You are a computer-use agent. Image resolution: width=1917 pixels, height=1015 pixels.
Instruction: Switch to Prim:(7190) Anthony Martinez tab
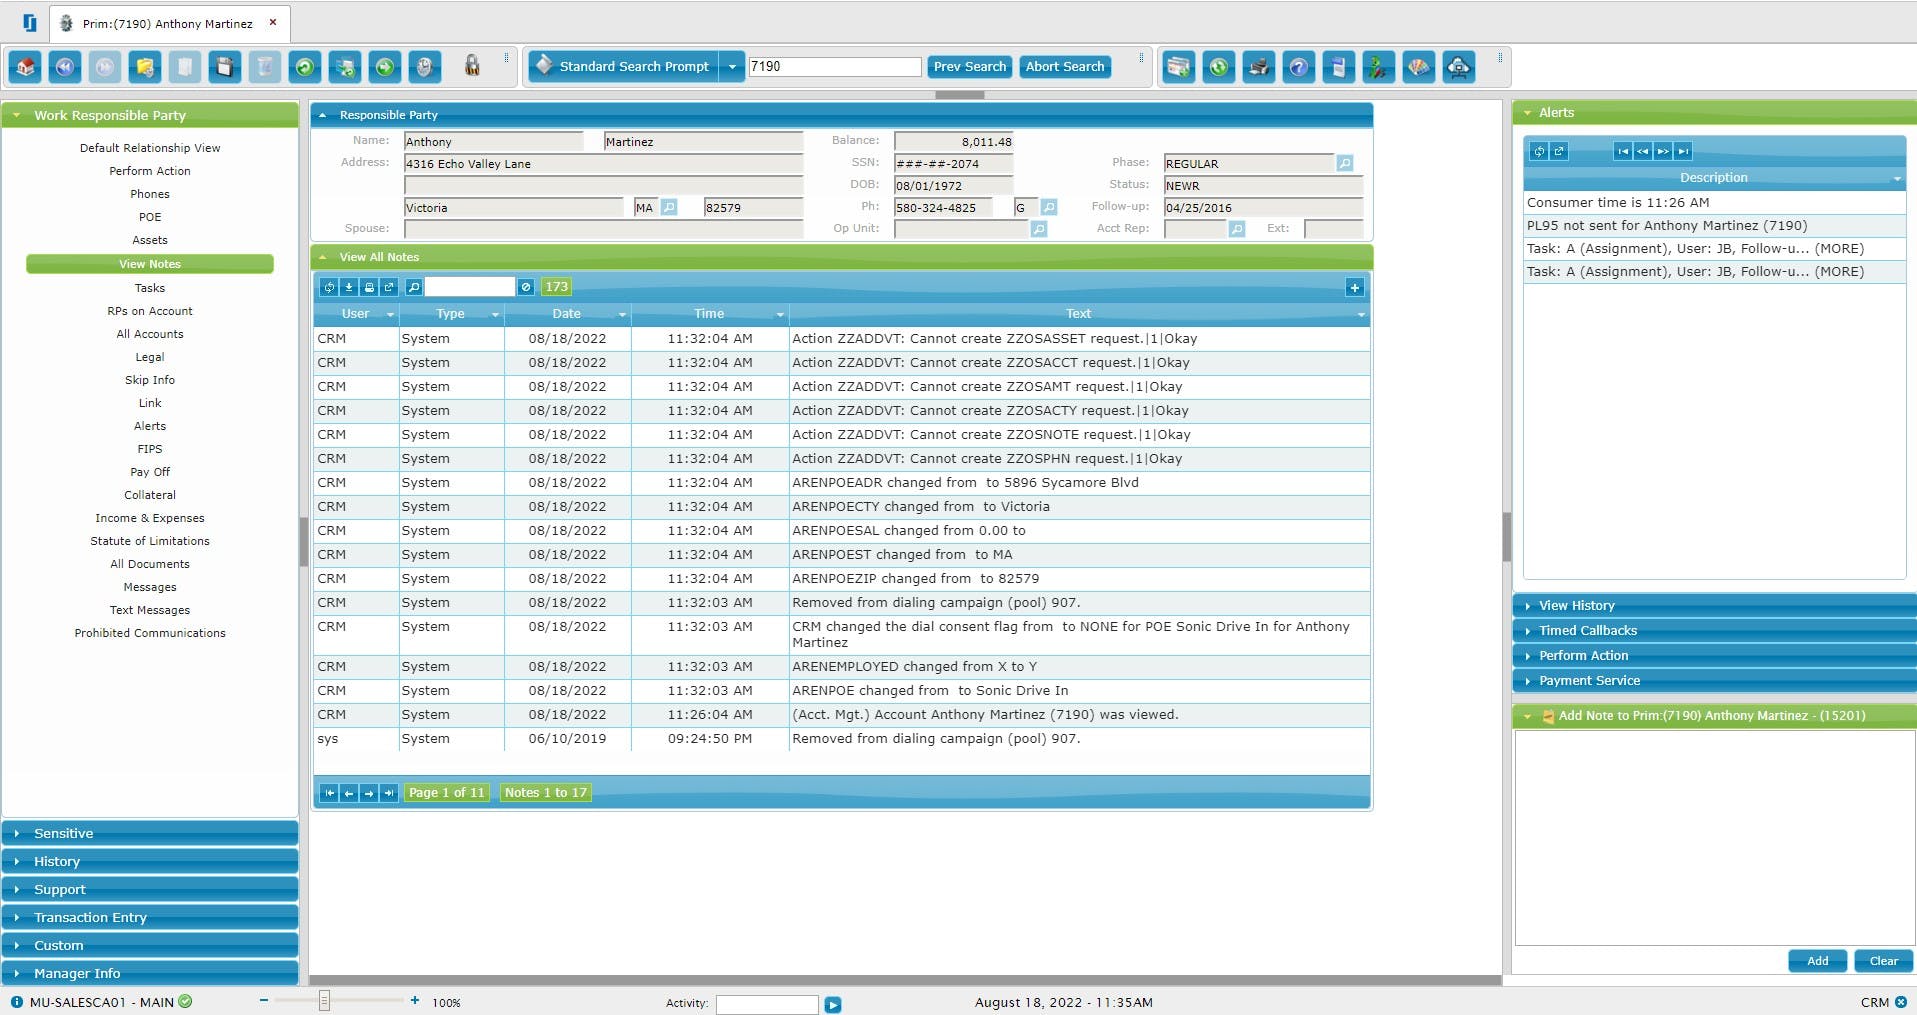point(168,23)
